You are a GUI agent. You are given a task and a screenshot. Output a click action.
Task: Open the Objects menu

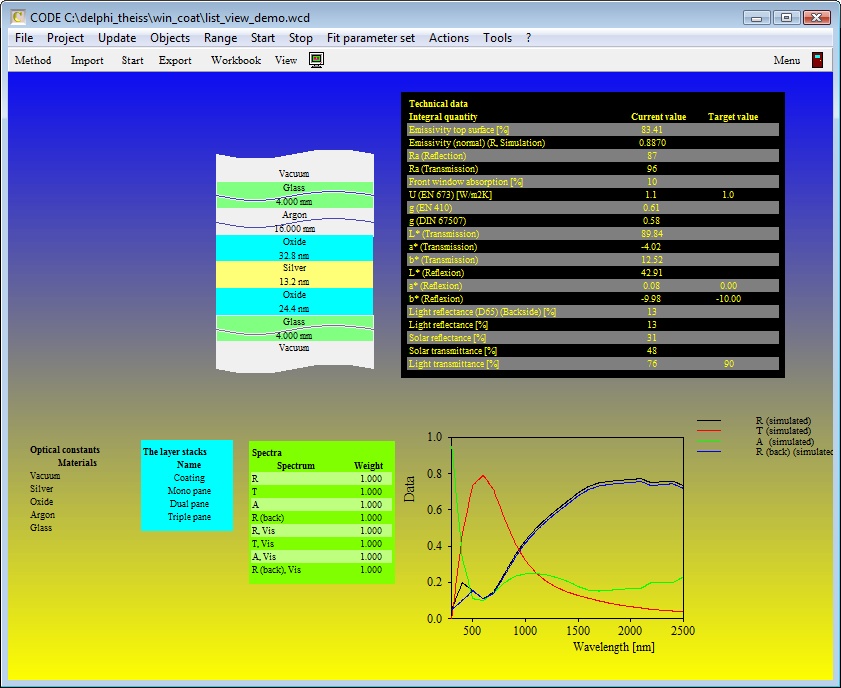170,38
